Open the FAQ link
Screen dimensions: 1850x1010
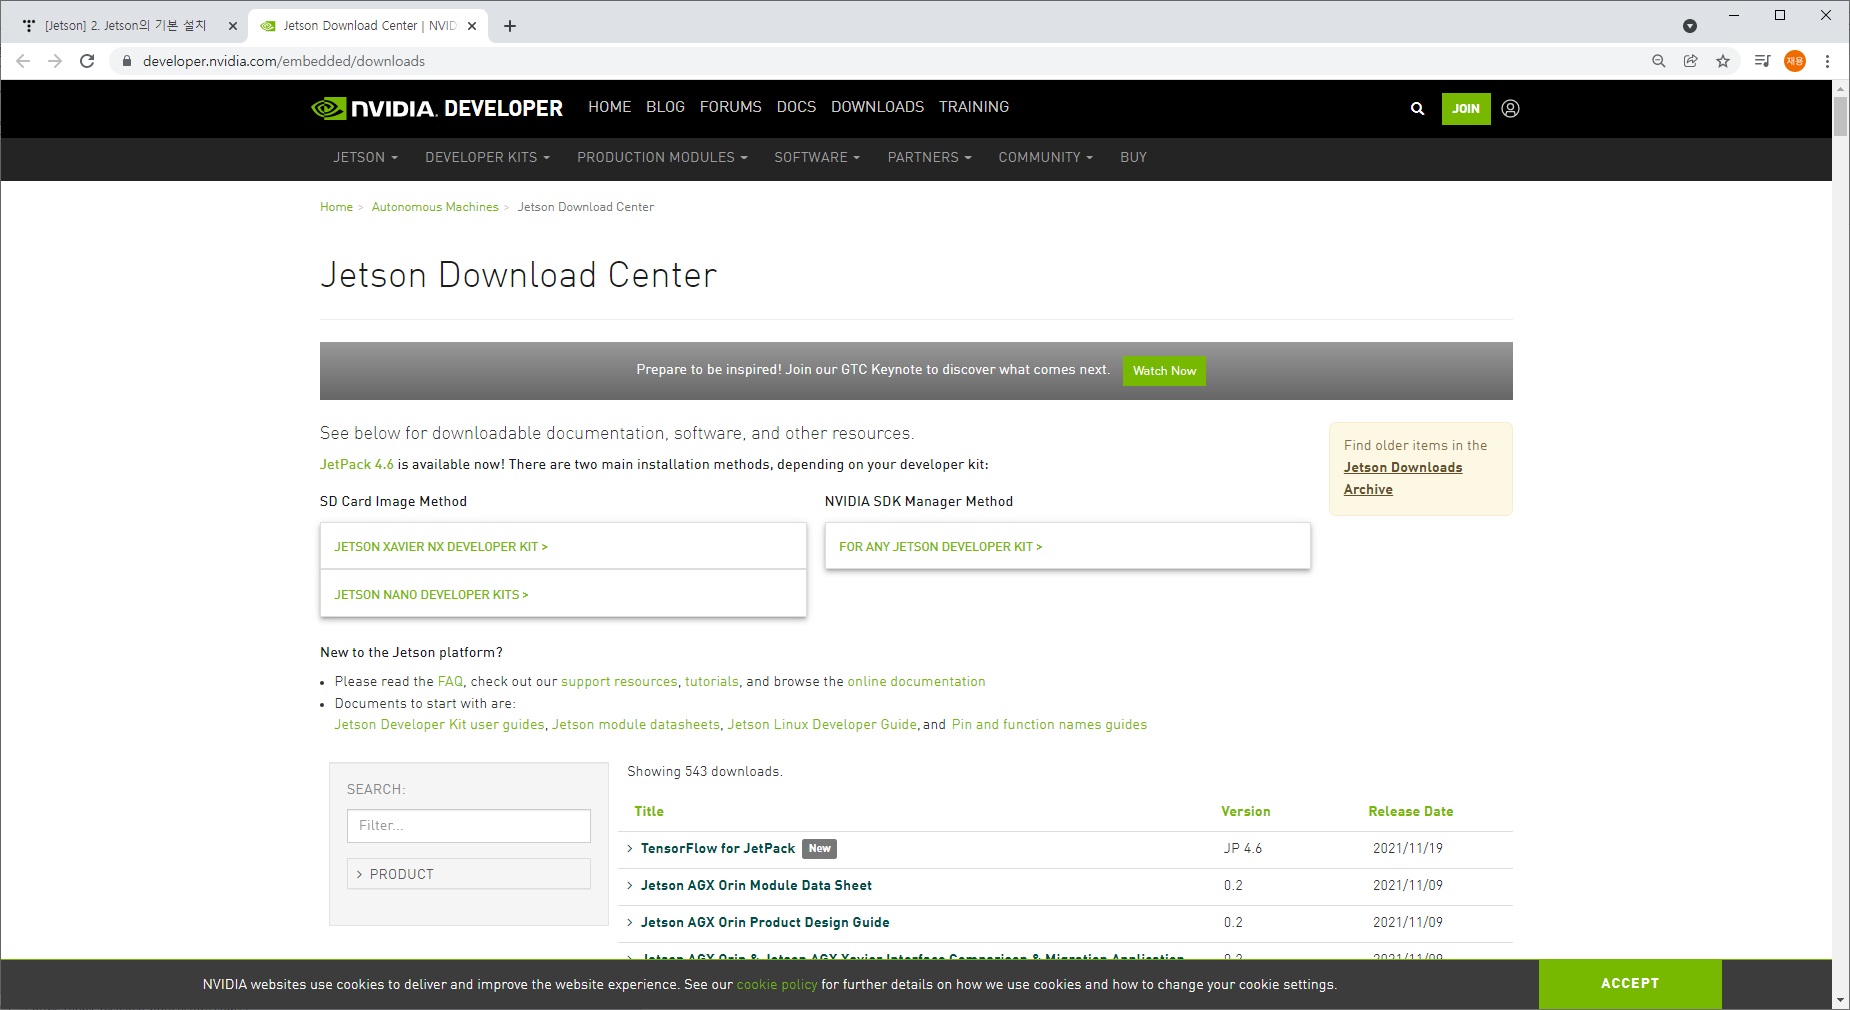pos(450,681)
